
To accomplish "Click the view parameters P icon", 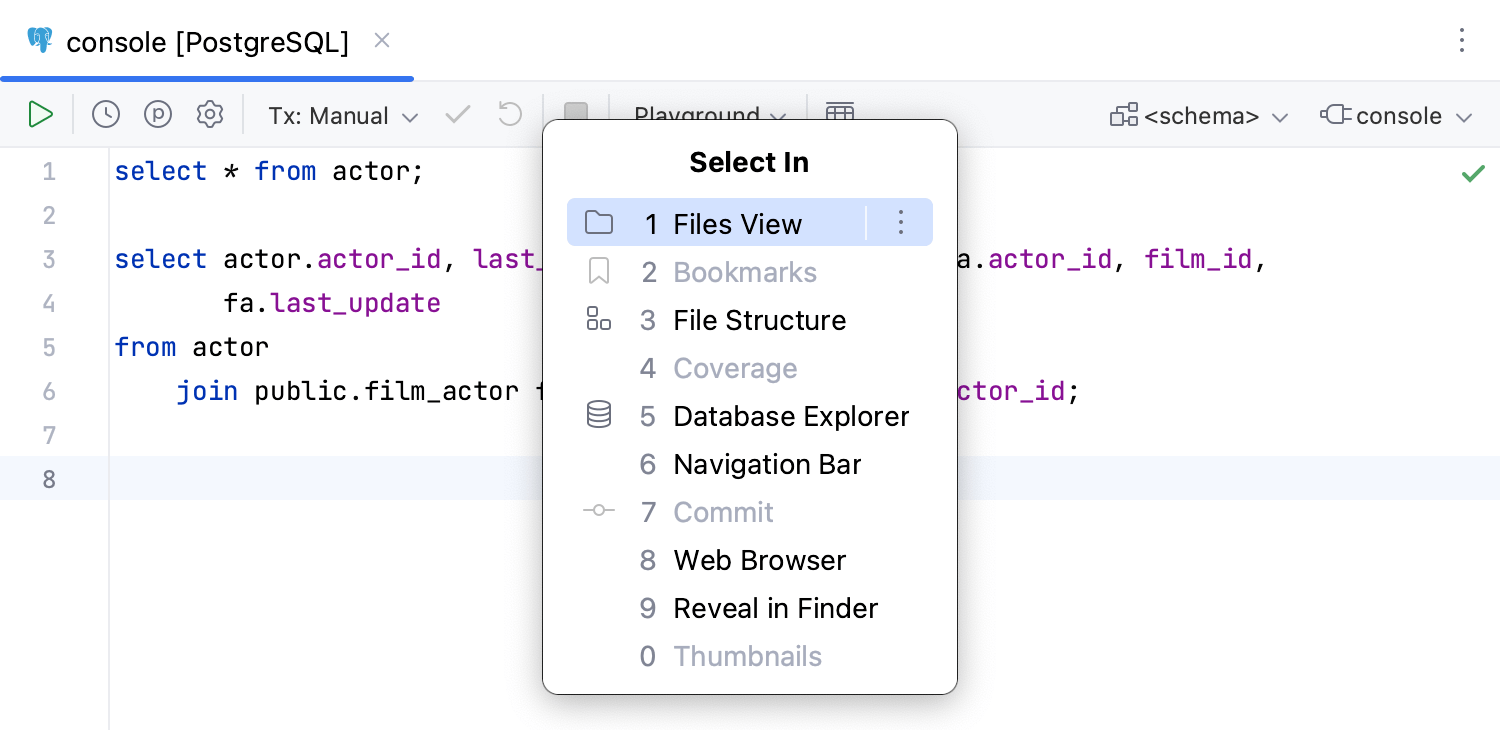I will (x=158, y=115).
